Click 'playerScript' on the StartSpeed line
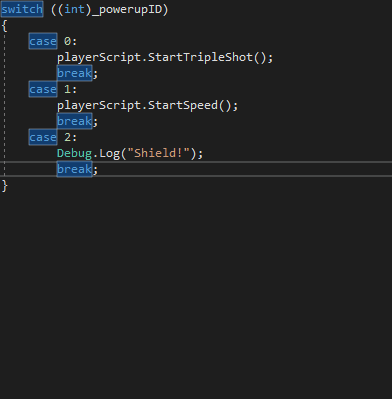The height and width of the screenshot is (399, 392). tap(99, 106)
